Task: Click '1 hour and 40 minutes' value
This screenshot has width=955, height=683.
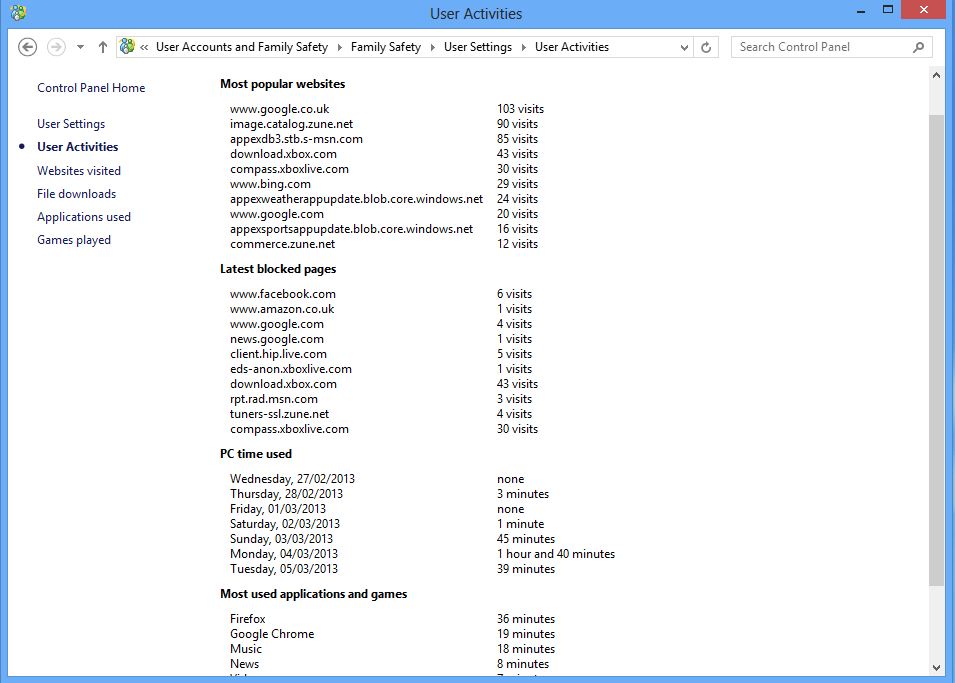Action: click(556, 554)
